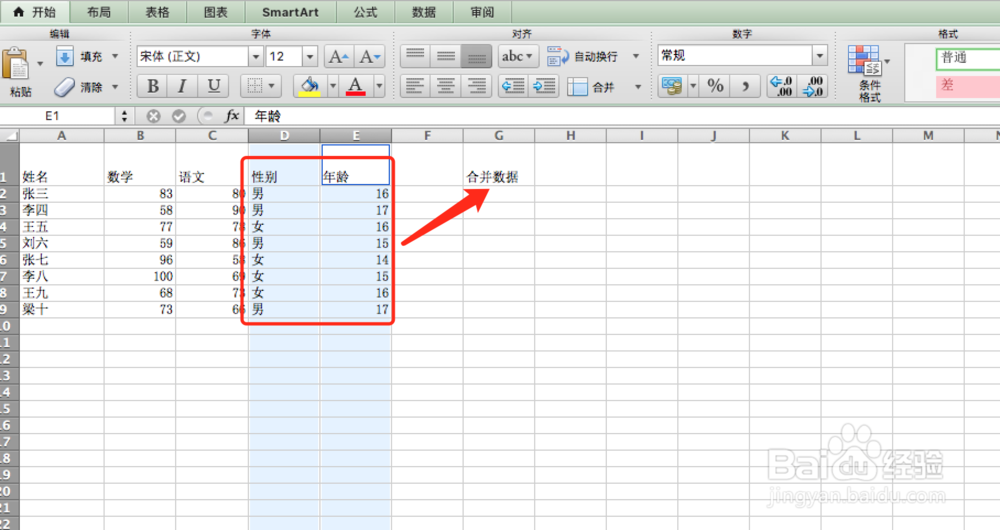
Task: Switch to the 表格 tab
Action: (158, 12)
